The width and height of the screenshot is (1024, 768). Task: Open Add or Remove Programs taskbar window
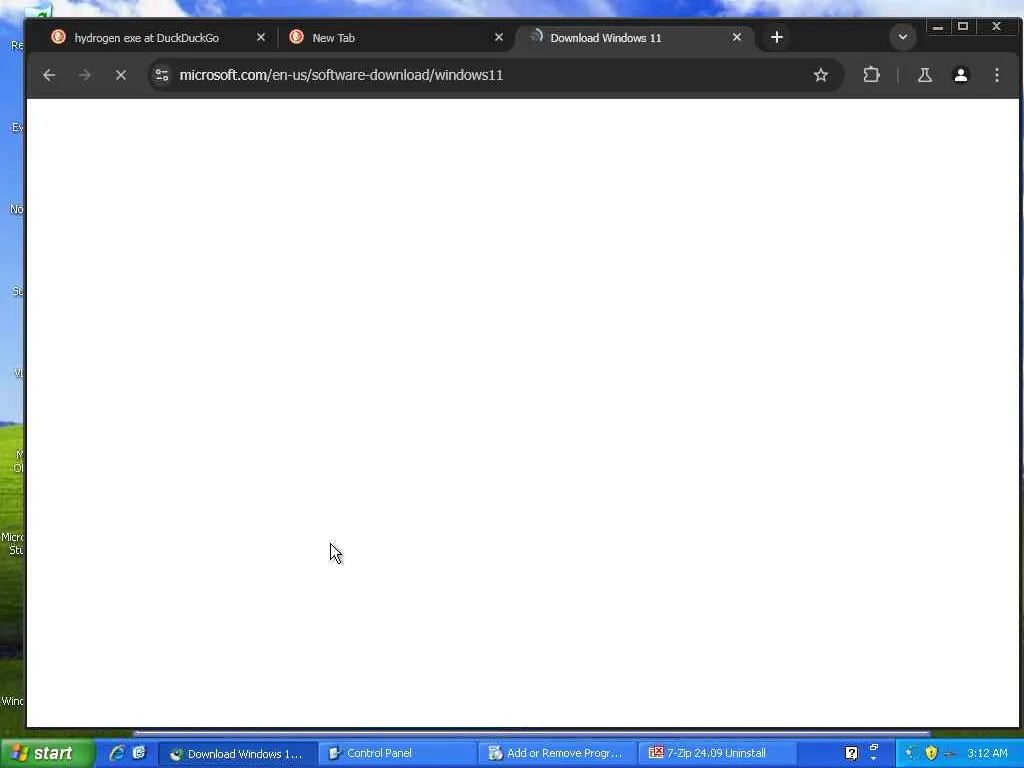[557, 754]
